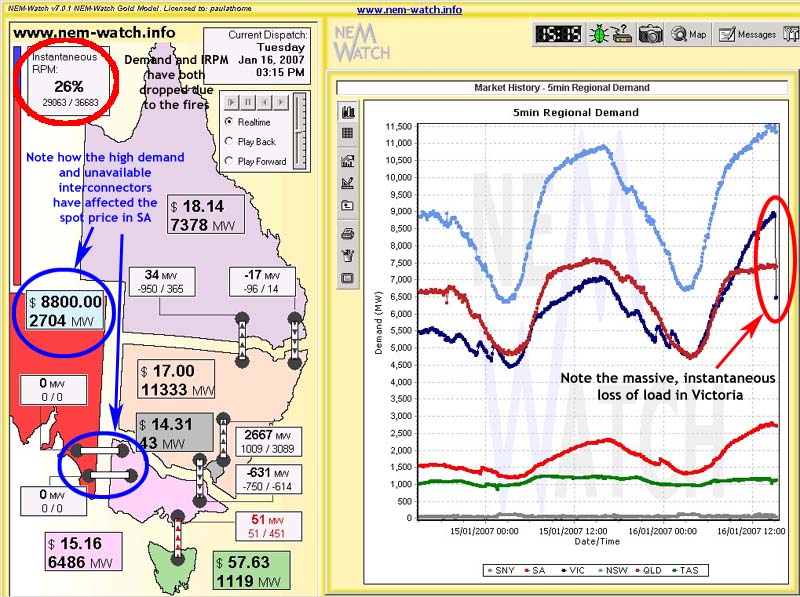
Task: Click the Tasmania price box $57.63
Action: tap(252, 571)
